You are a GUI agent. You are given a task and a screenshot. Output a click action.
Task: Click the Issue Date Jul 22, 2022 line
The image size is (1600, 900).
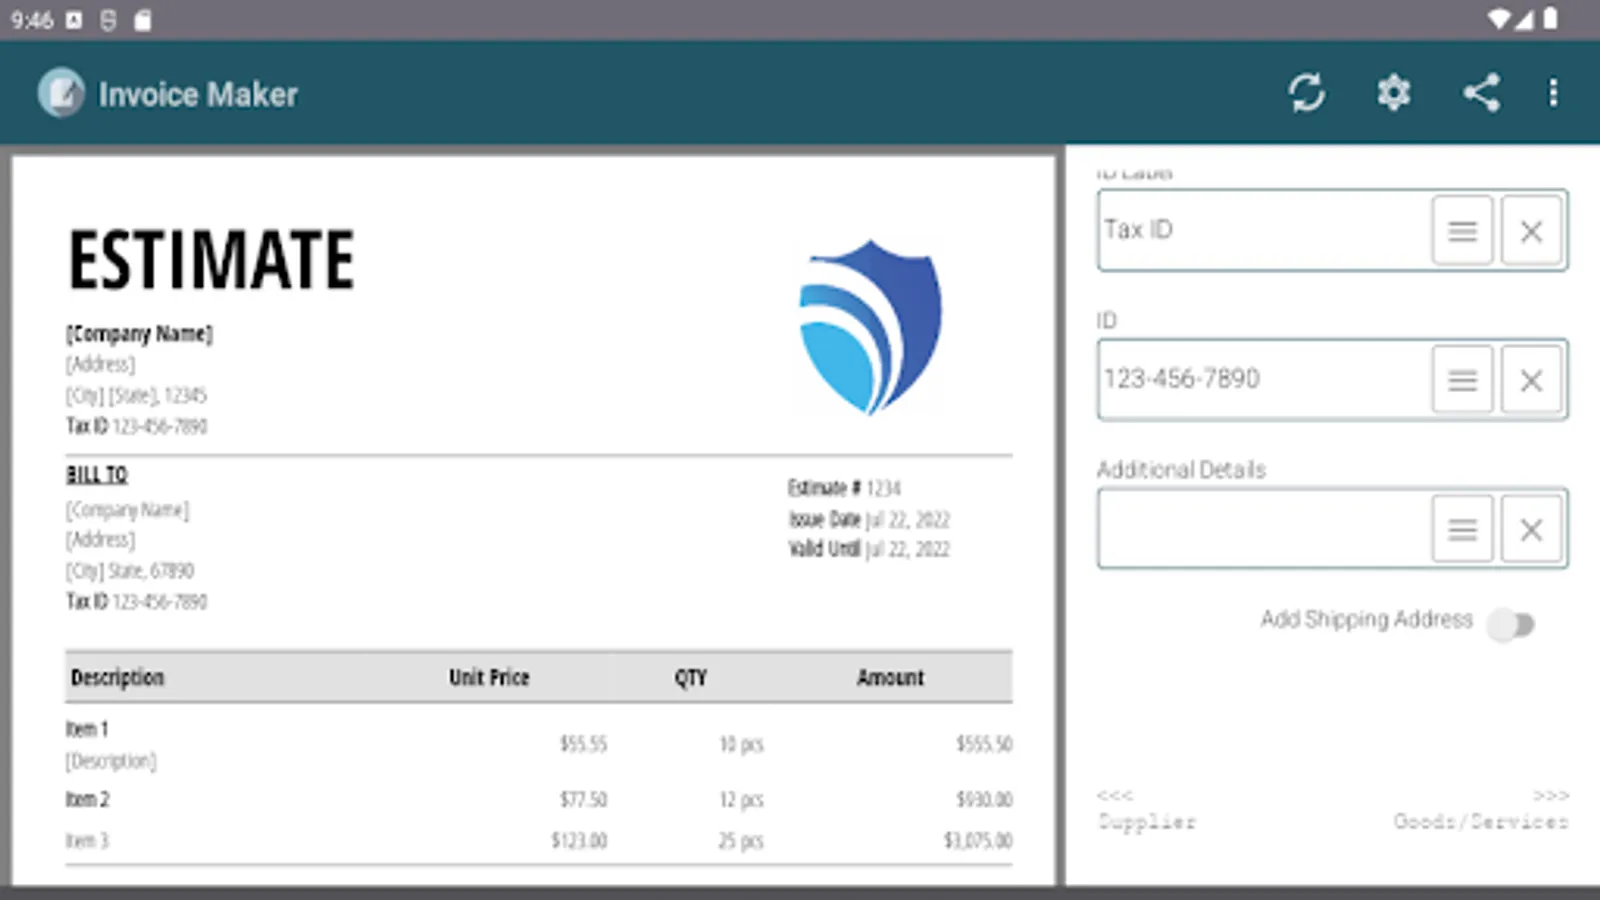click(x=869, y=519)
